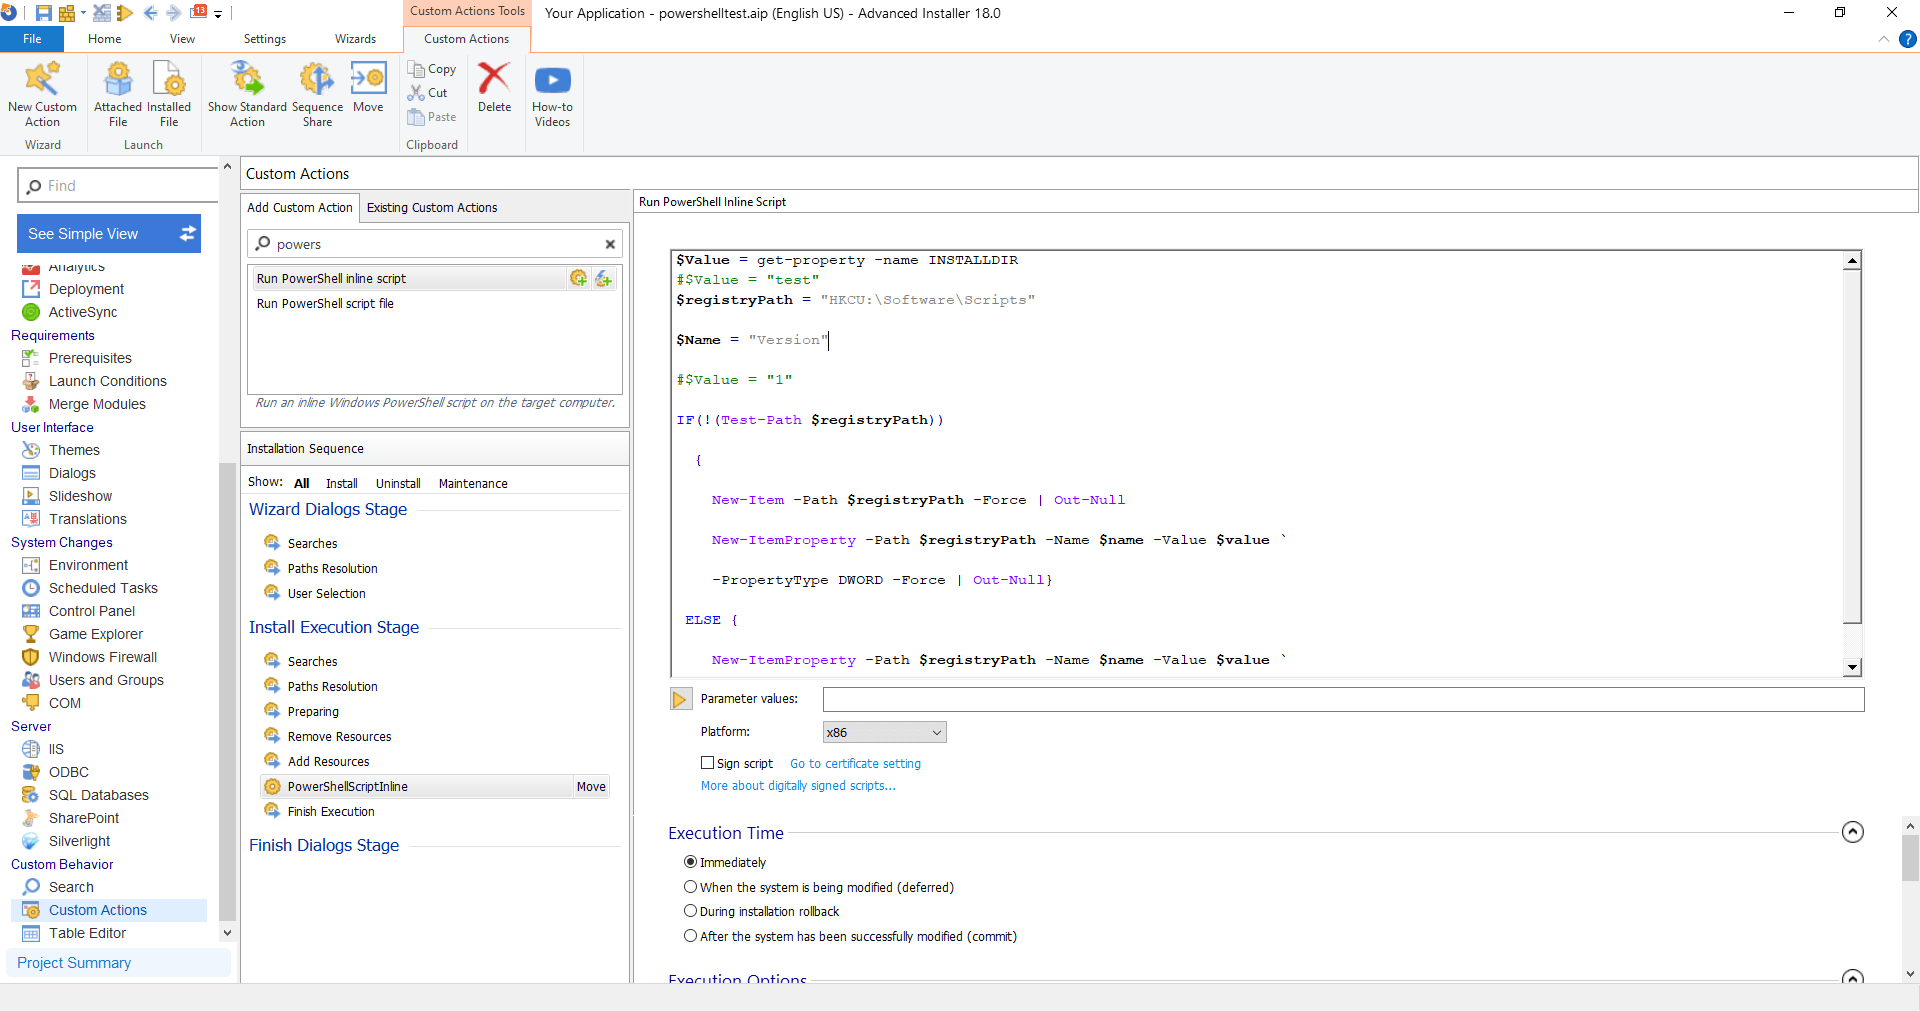Open the Wizards ribbon tab
Image resolution: width=1920 pixels, height=1011 pixels.
pos(354,39)
